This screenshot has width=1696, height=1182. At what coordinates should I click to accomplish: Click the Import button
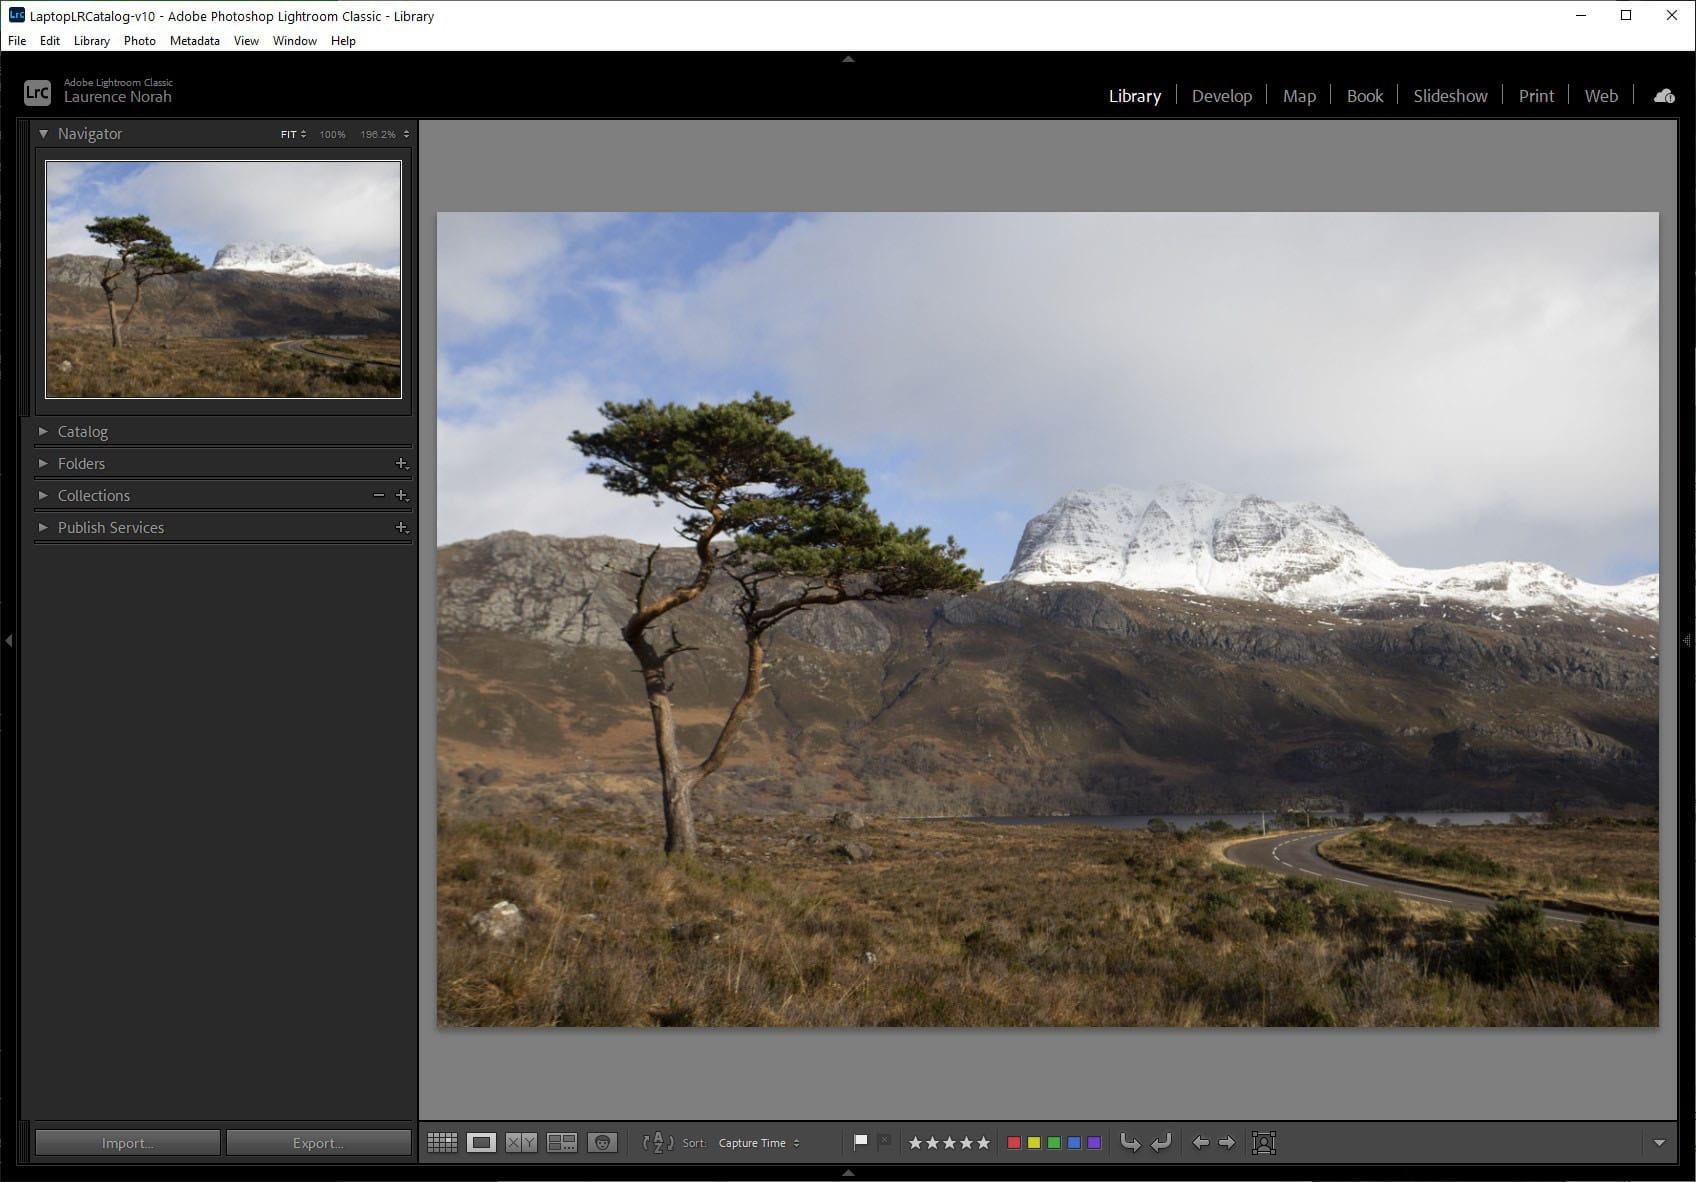126,1142
